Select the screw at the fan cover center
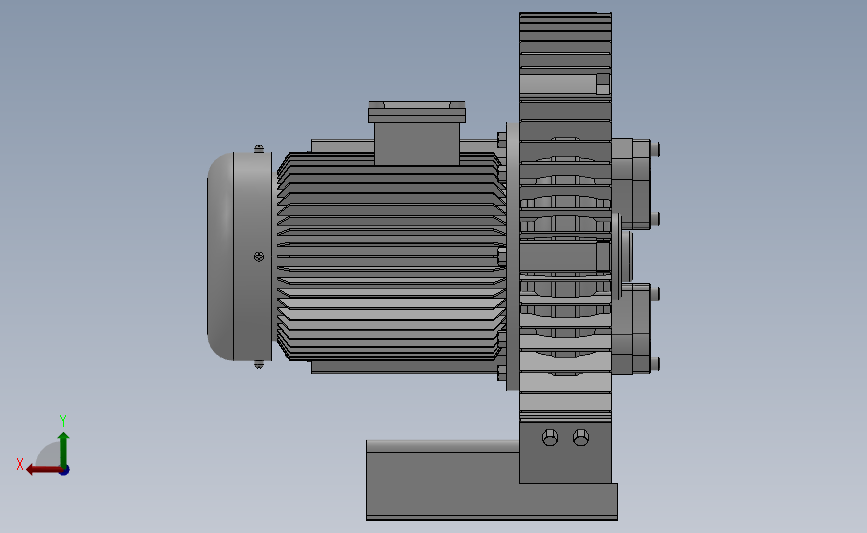Viewport: 867px width, 533px height. point(259,257)
